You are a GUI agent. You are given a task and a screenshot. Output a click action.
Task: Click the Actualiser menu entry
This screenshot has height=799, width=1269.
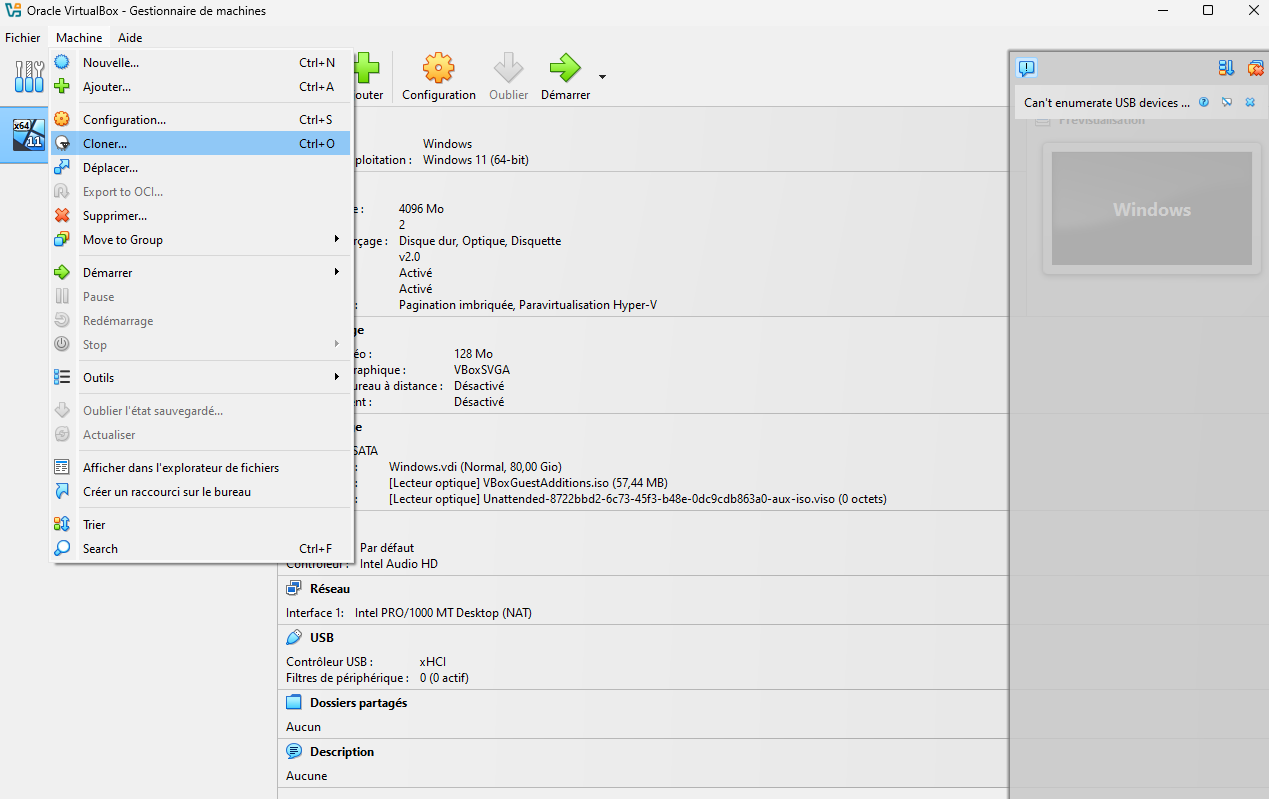pos(201,434)
